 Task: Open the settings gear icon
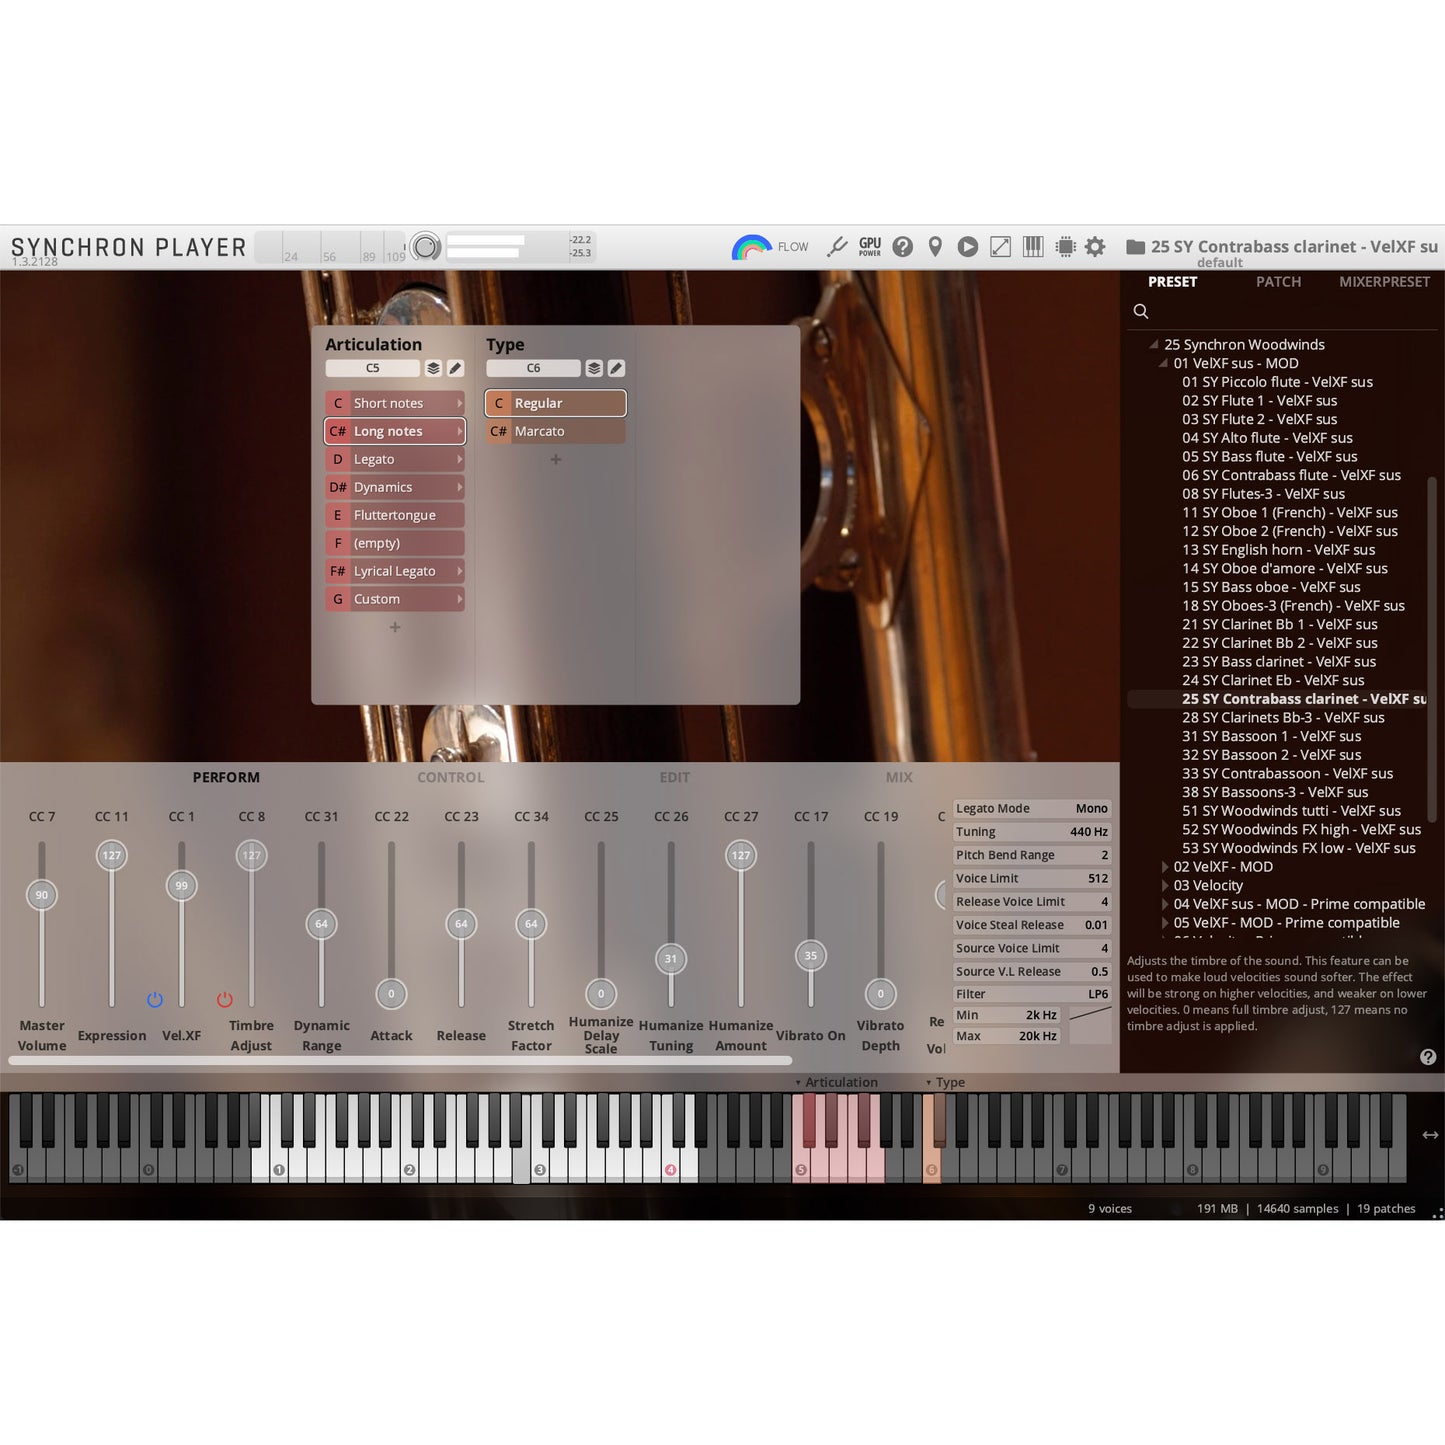(x=1094, y=246)
